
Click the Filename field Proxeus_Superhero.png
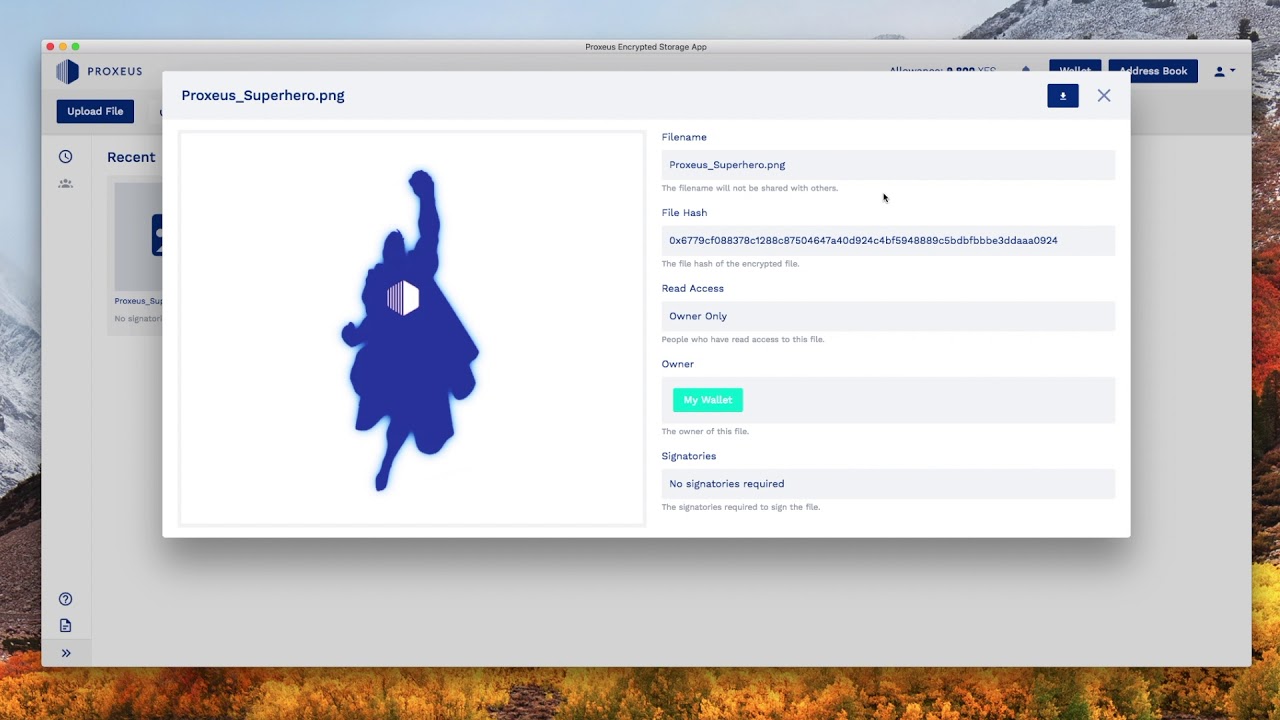tap(888, 165)
